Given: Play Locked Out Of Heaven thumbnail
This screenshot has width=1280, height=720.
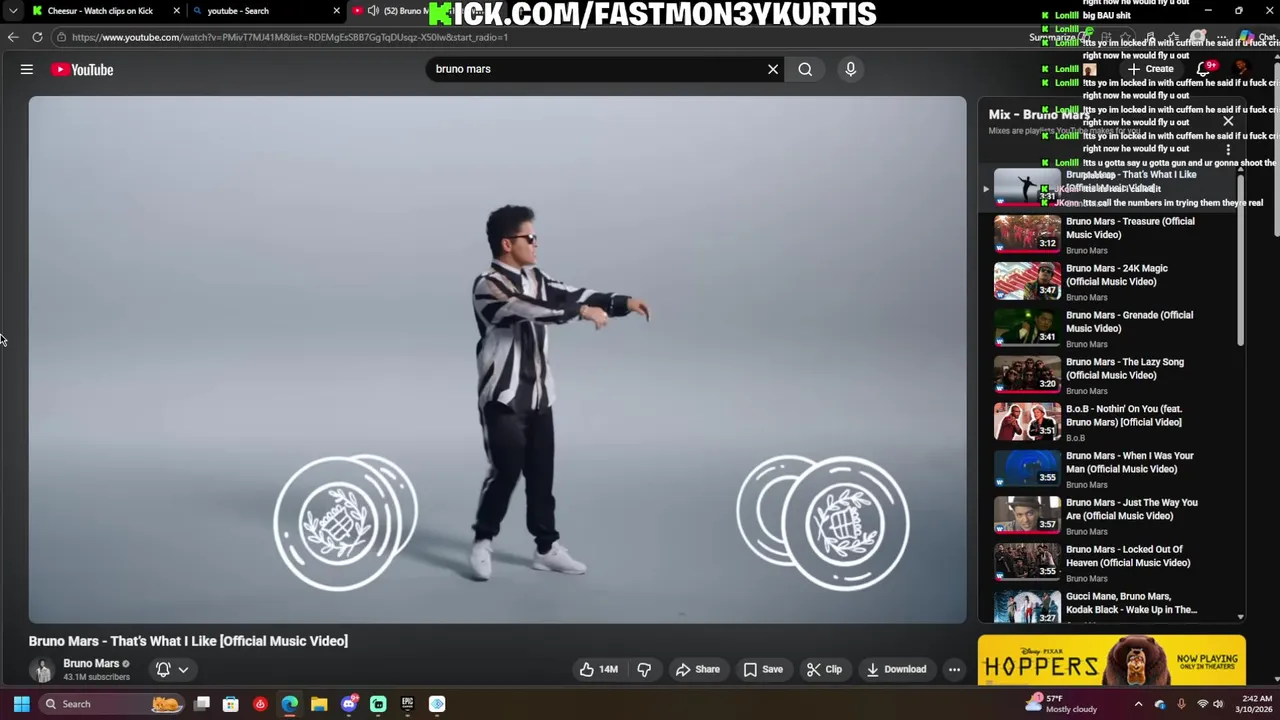Looking at the screenshot, I should (x=1027, y=562).
